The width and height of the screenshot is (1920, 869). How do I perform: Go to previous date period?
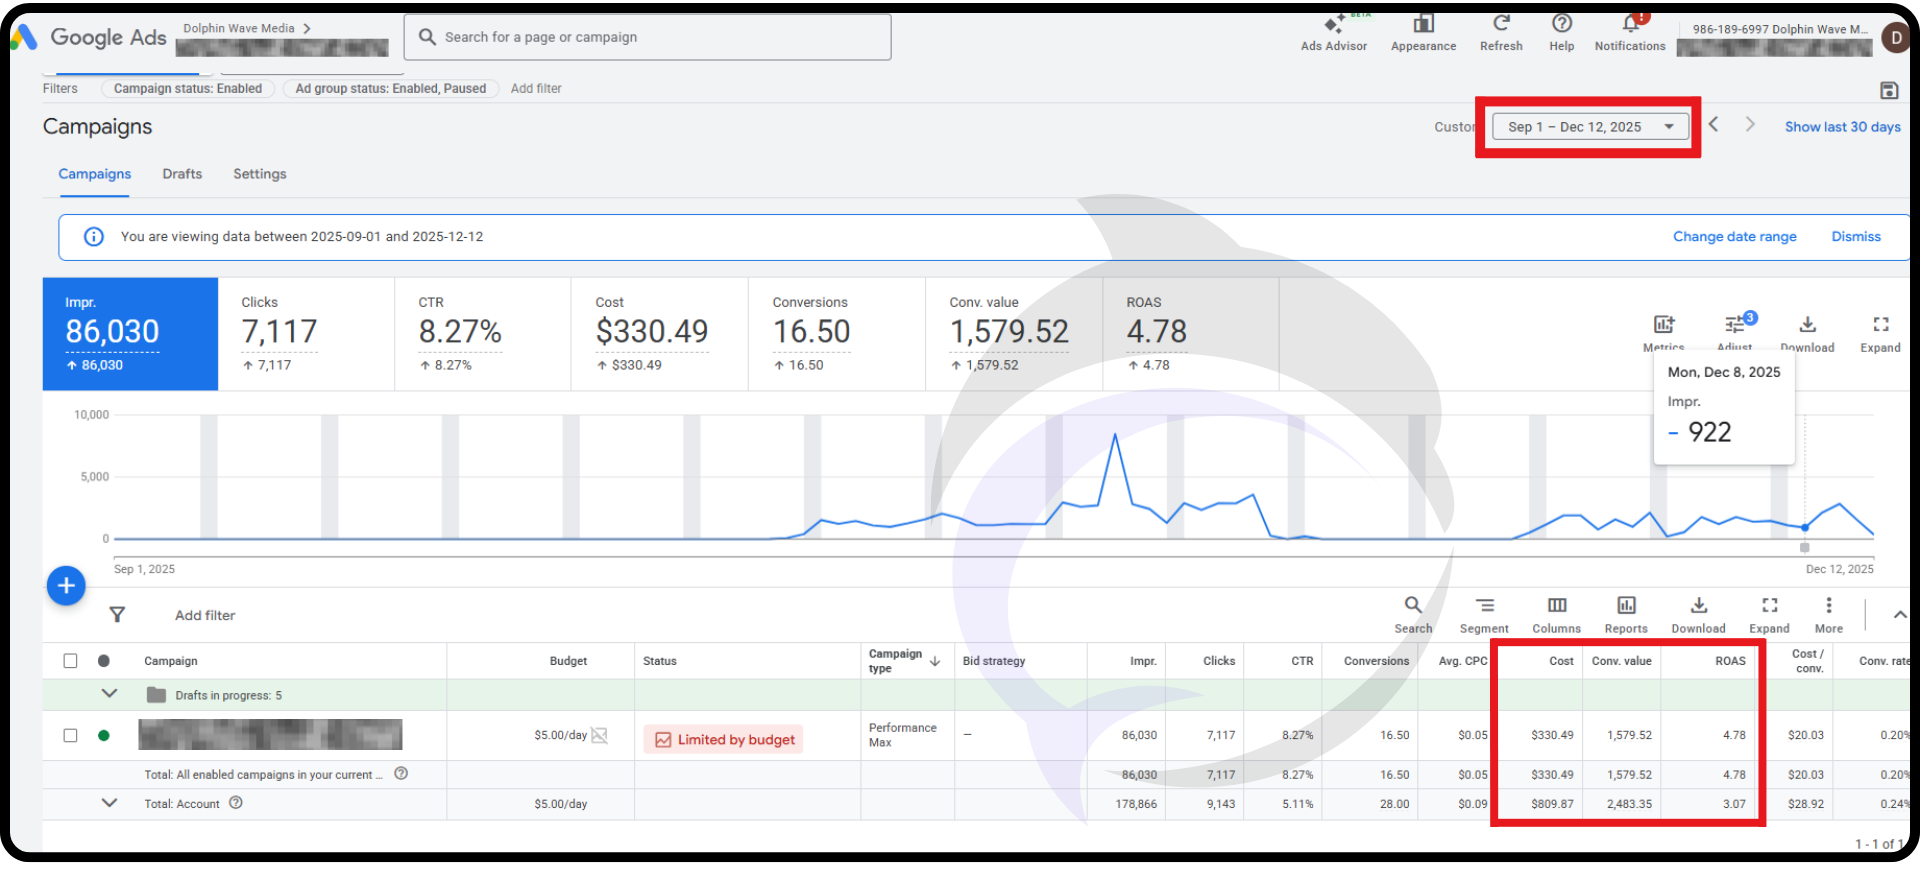[x=1713, y=124]
